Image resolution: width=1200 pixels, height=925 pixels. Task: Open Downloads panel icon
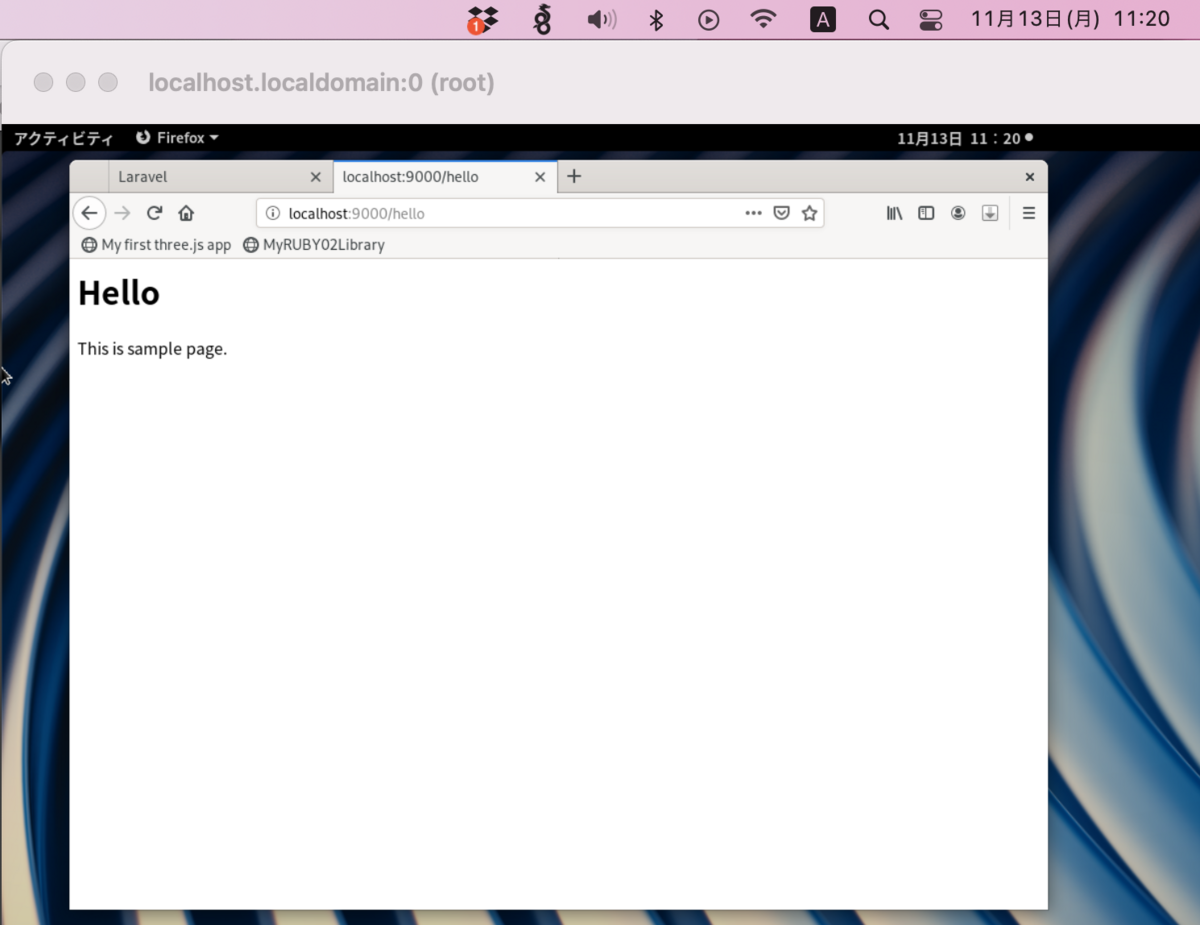(990, 213)
